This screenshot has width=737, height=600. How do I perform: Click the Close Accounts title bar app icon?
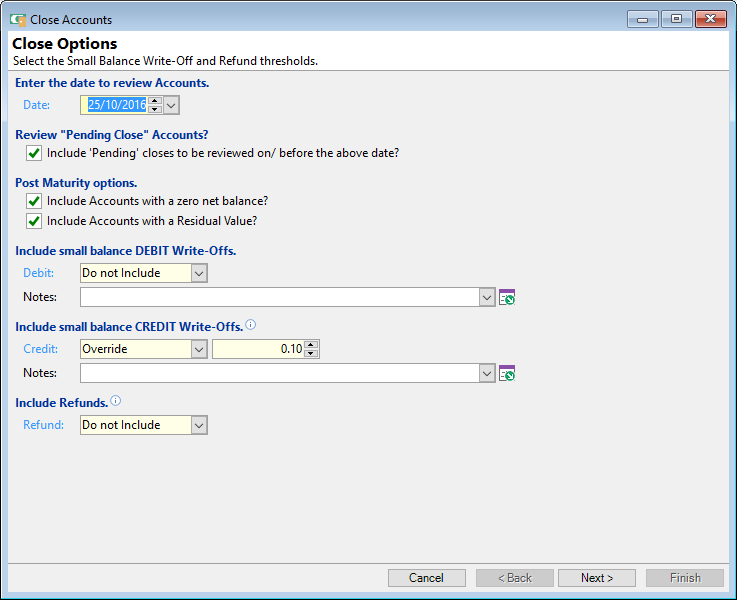pyautogui.click(x=18, y=19)
